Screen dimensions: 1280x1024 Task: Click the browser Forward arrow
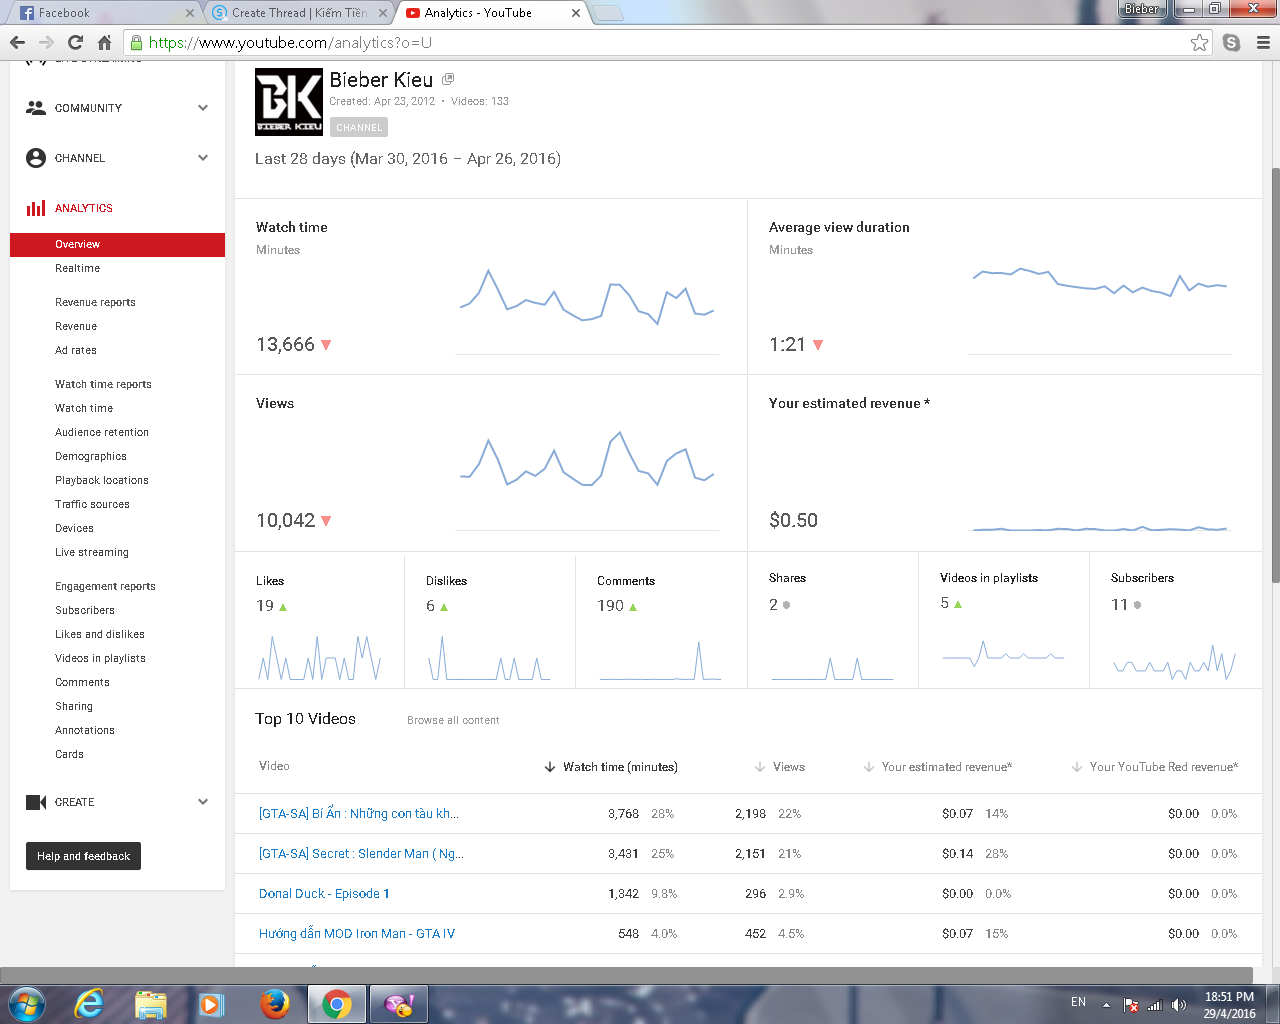(46, 42)
